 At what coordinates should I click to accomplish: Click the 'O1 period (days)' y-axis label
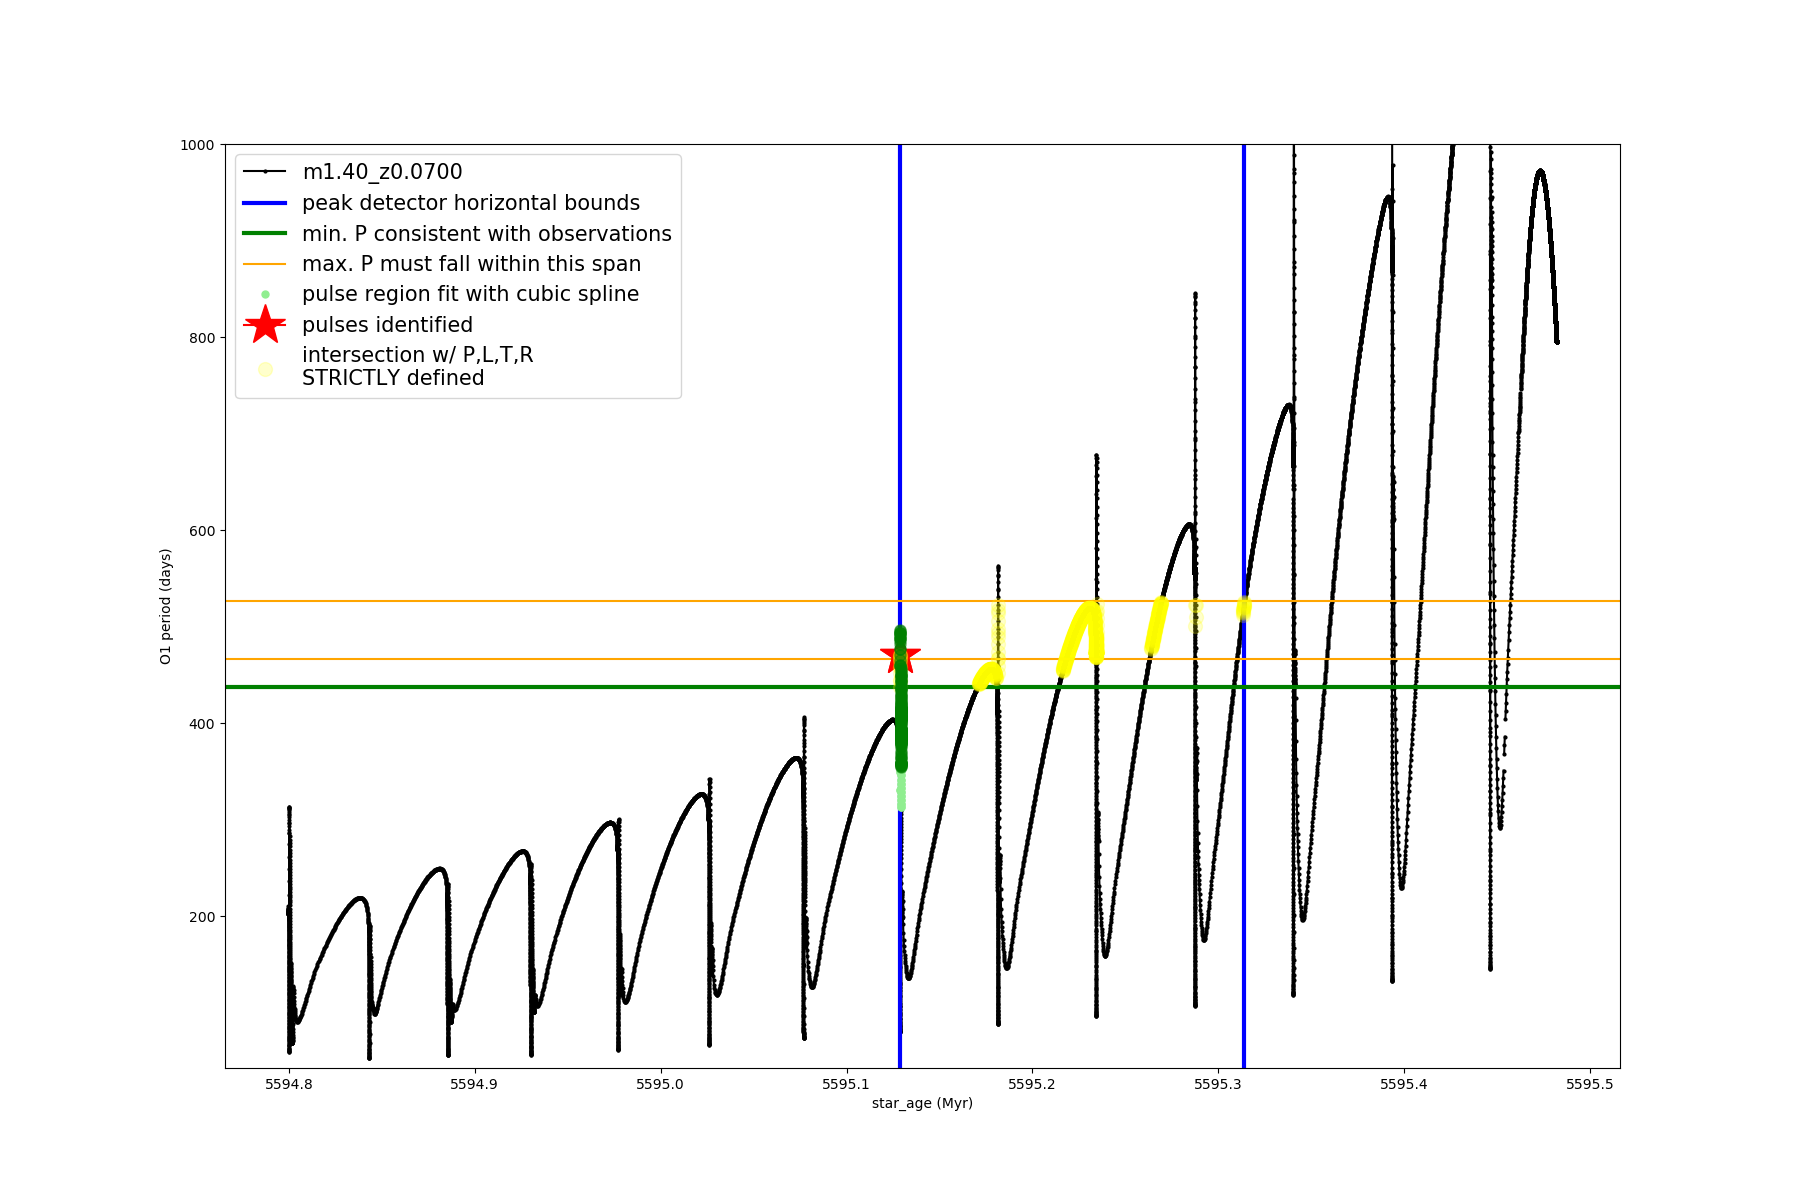click(x=166, y=606)
